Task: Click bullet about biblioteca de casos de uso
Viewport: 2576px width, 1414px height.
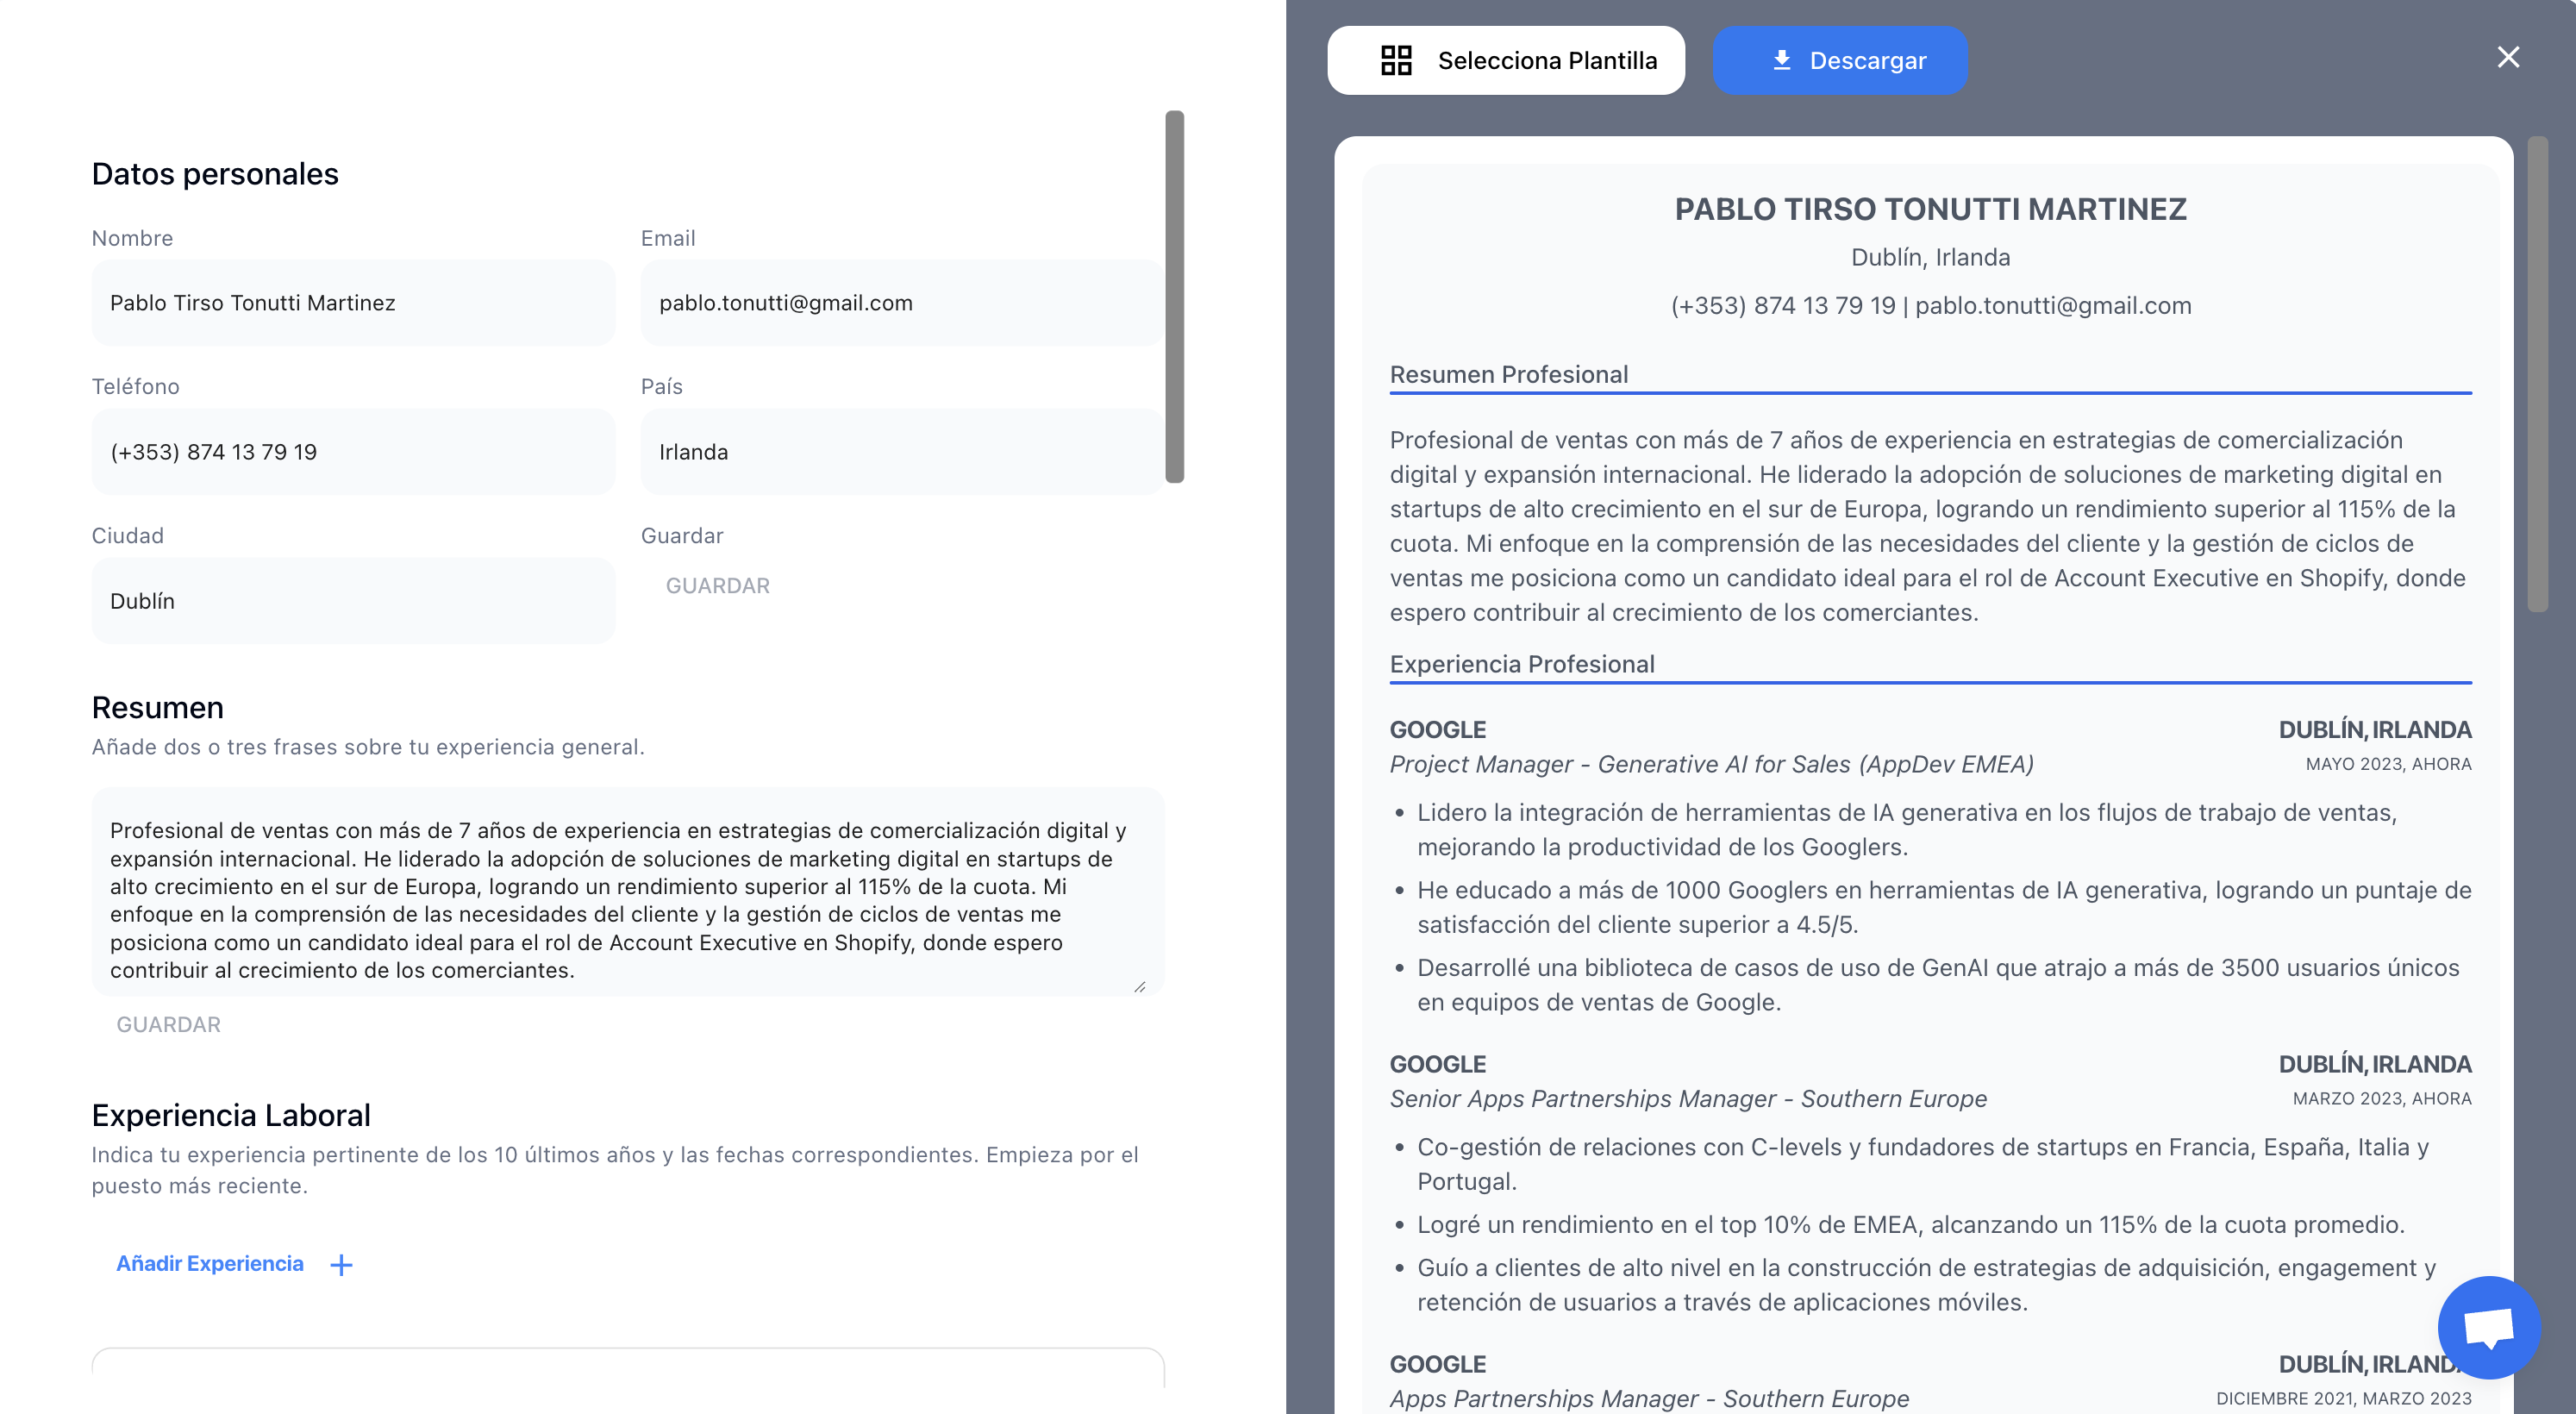Action: [x=1938, y=985]
